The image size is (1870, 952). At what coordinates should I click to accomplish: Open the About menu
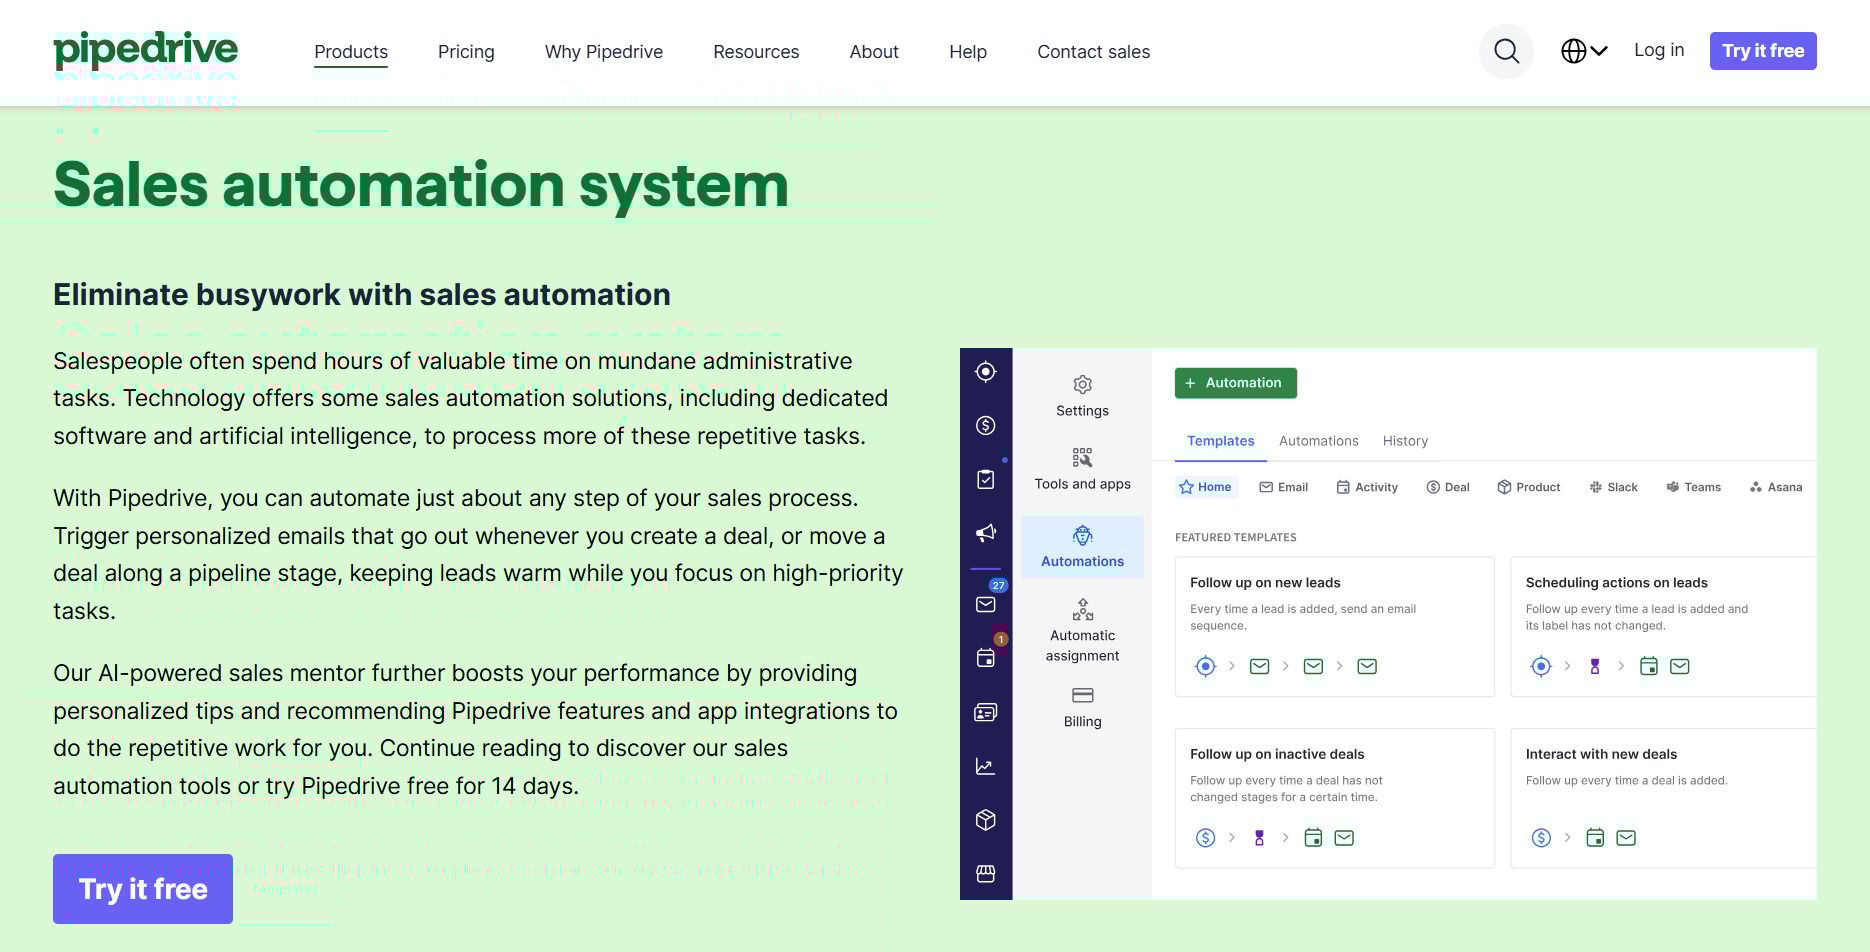click(874, 52)
